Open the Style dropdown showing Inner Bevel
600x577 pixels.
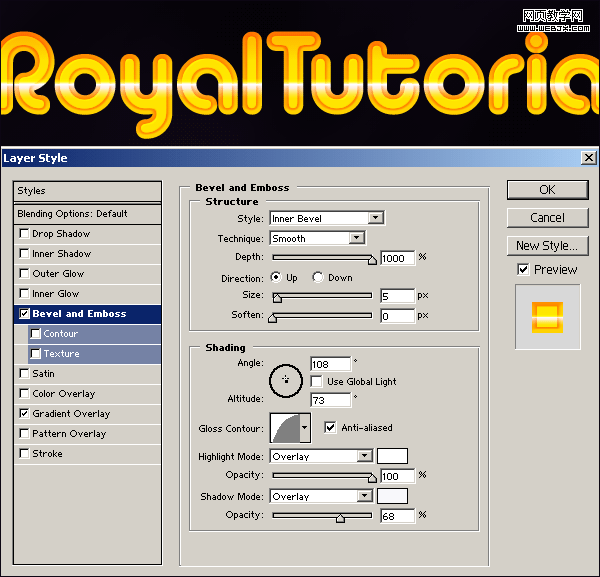pos(327,218)
